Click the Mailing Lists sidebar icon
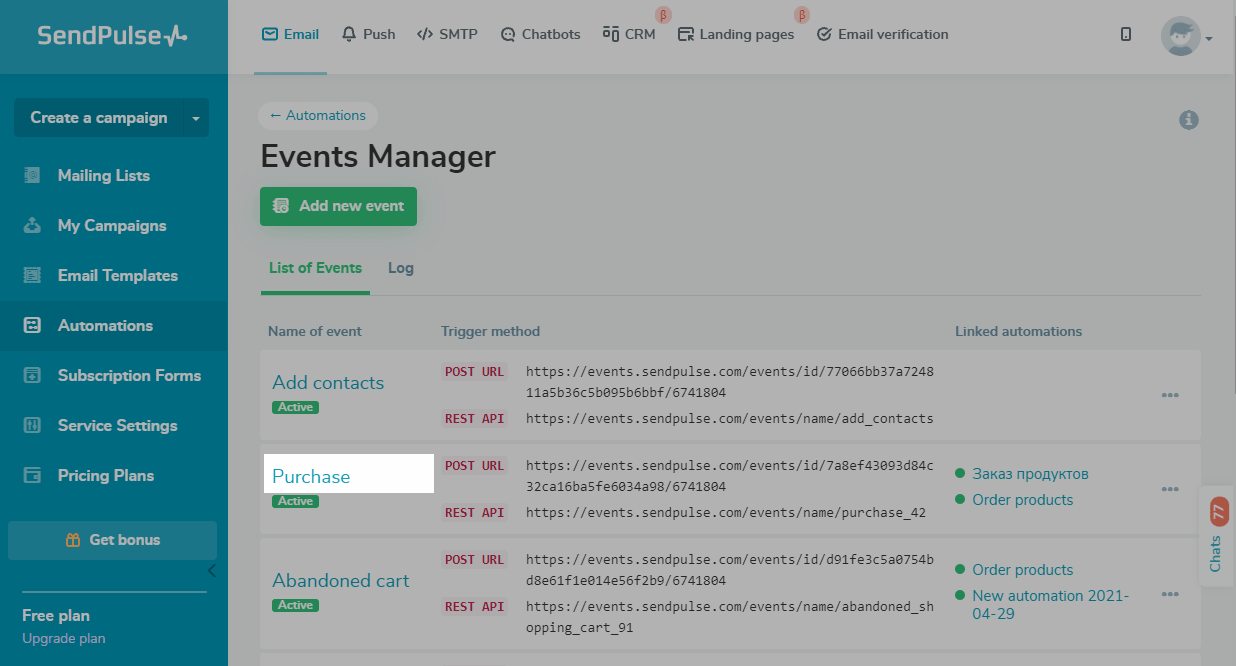 [x=33, y=175]
